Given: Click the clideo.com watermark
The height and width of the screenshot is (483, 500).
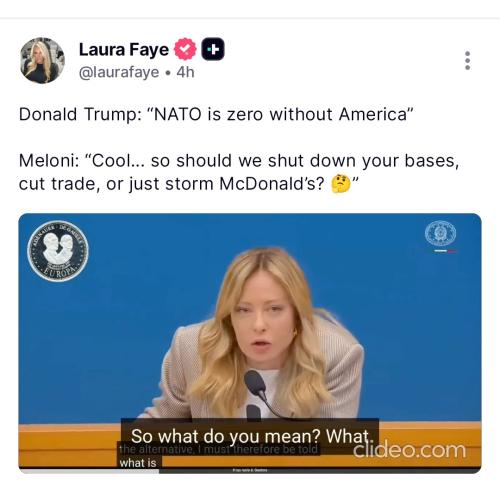Looking at the screenshot, I should (x=409, y=450).
